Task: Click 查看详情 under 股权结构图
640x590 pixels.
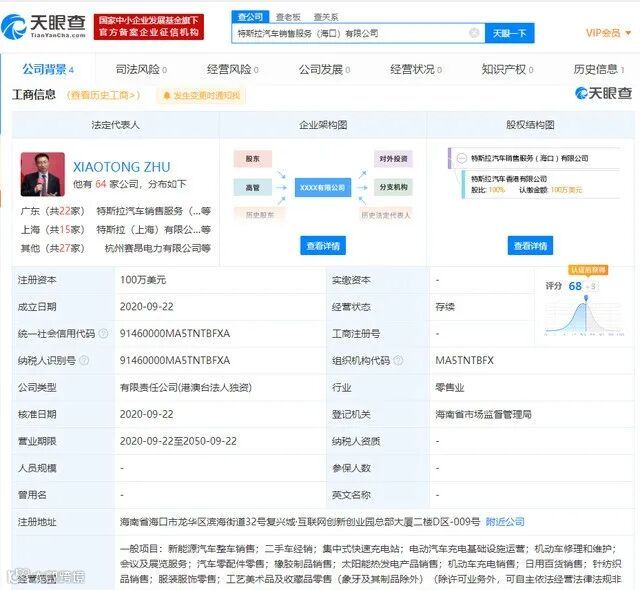Action: [x=530, y=246]
